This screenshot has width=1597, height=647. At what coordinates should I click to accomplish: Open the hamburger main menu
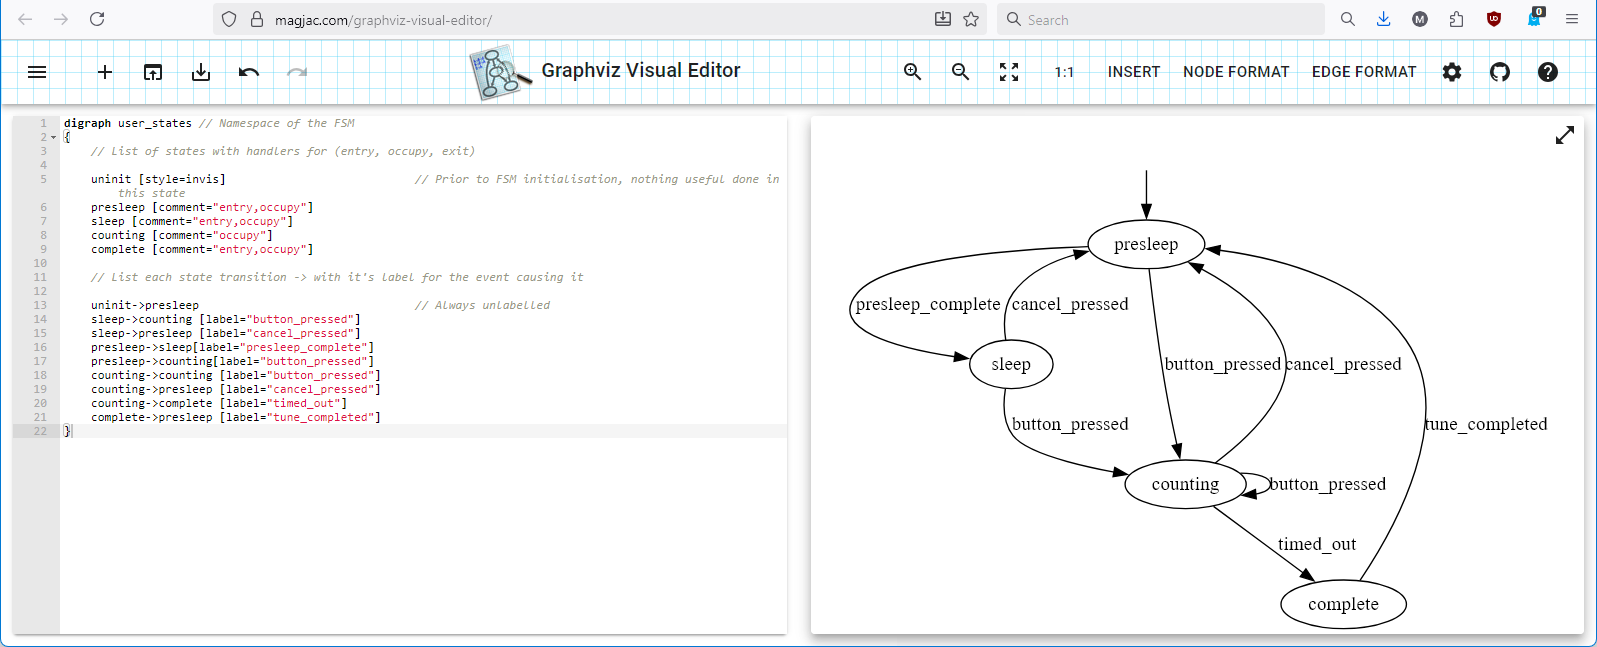[37, 72]
